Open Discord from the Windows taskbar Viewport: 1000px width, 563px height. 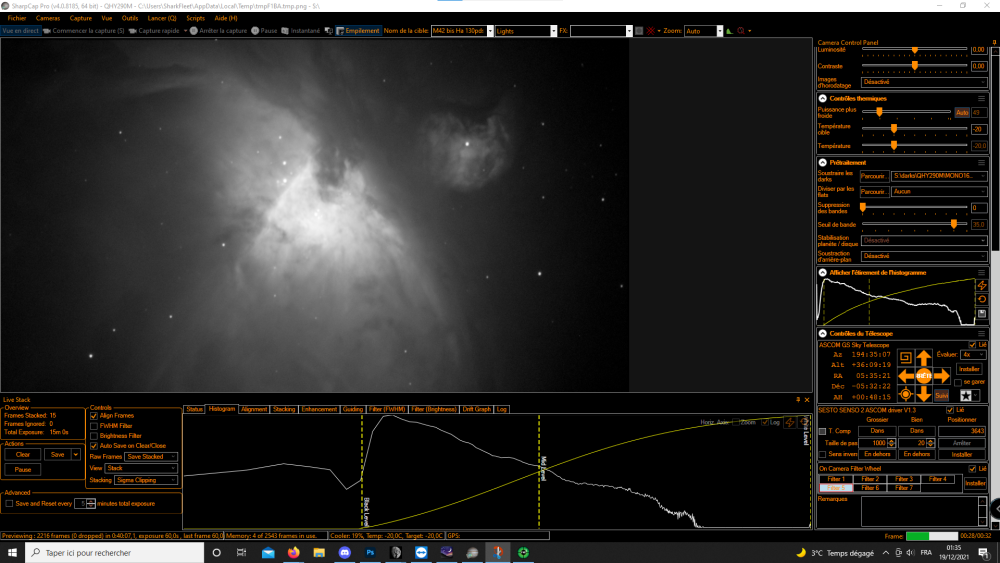click(344, 553)
